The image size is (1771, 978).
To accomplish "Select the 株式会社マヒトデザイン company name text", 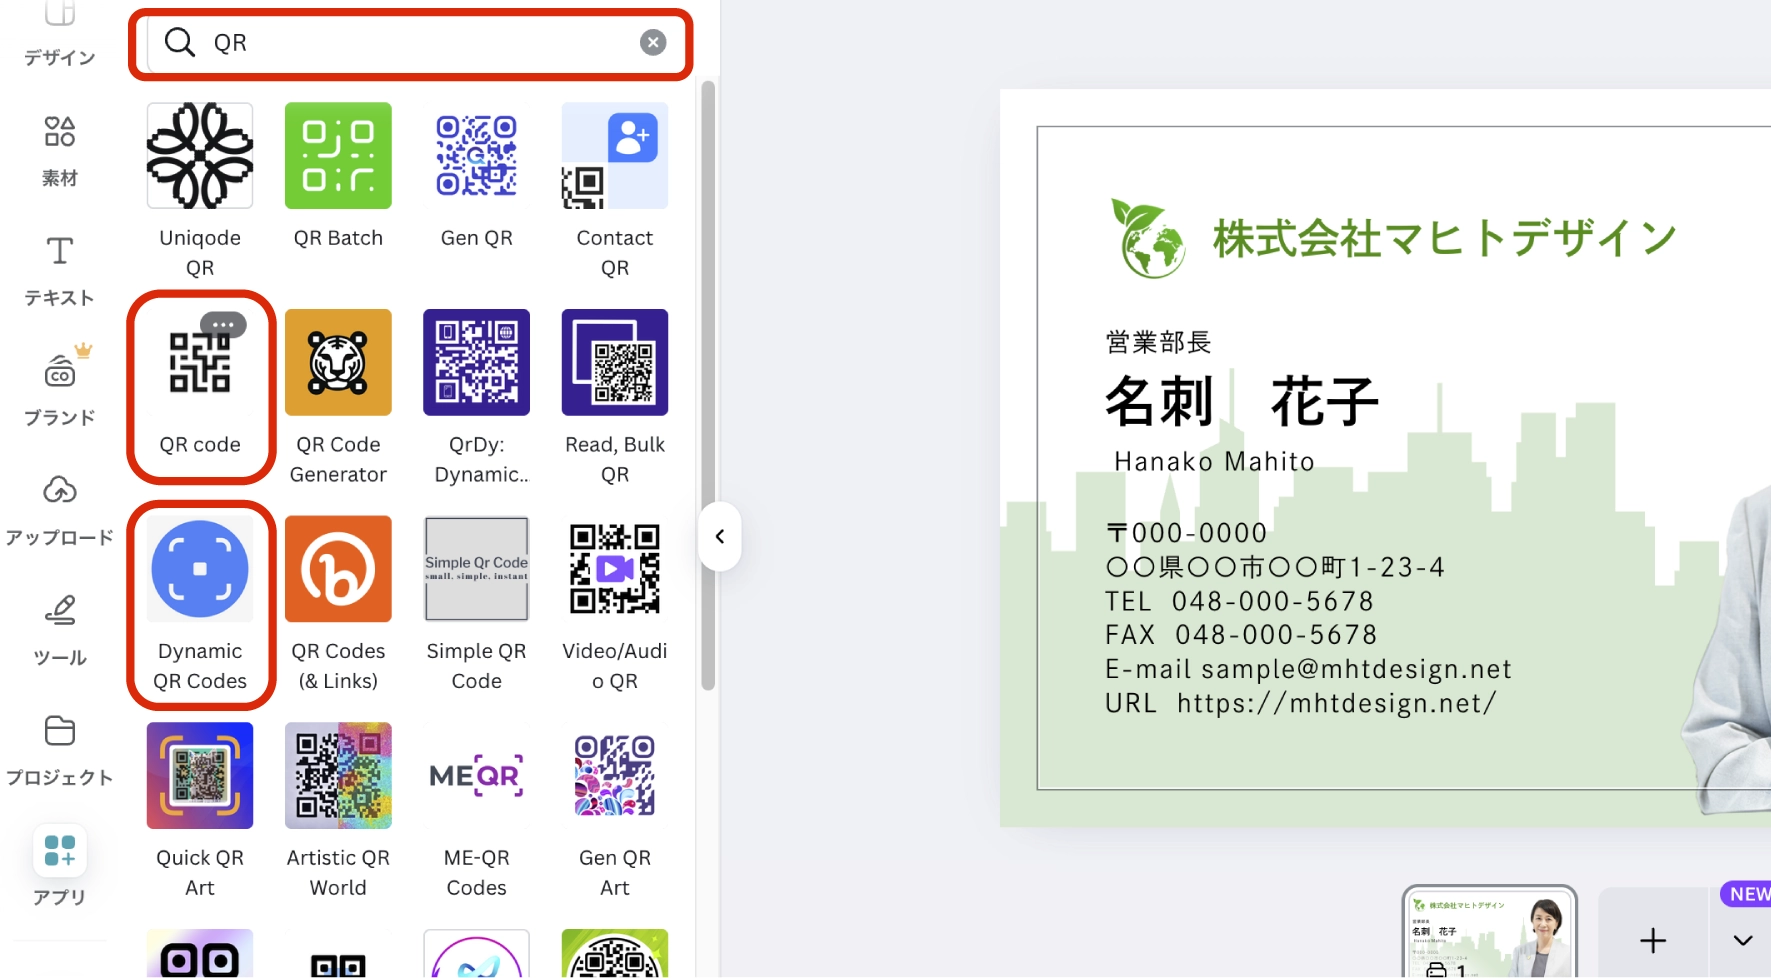I will [1445, 238].
